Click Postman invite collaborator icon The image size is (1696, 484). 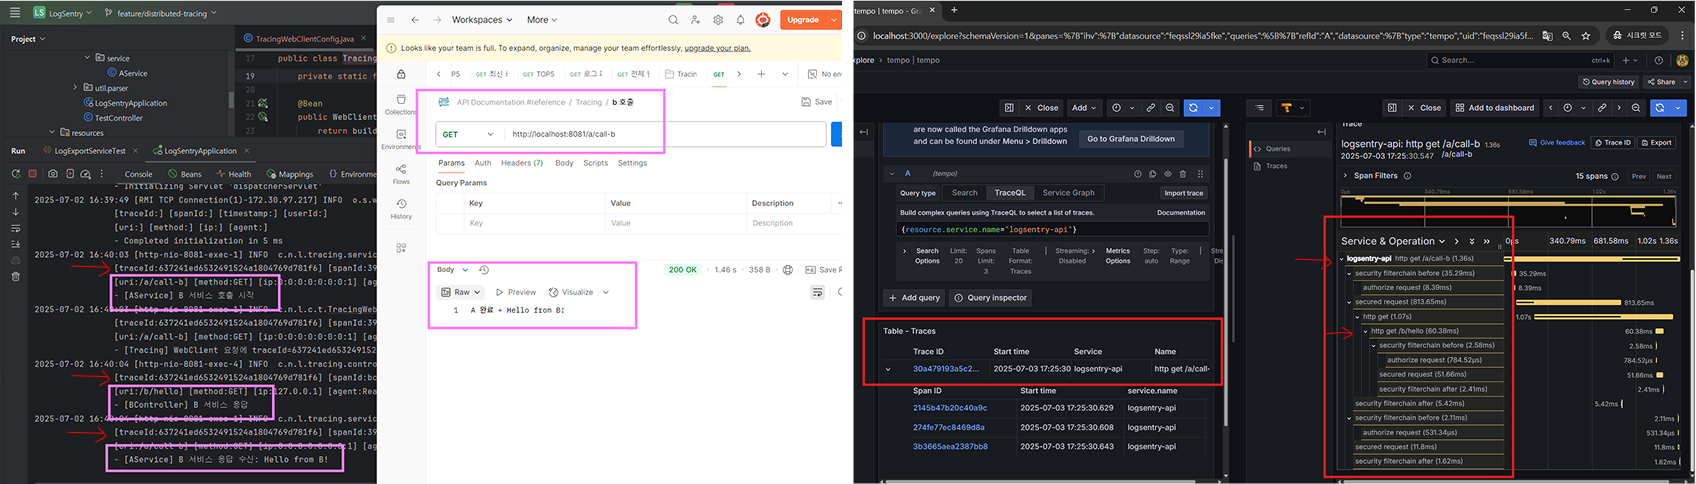click(695, 19)
